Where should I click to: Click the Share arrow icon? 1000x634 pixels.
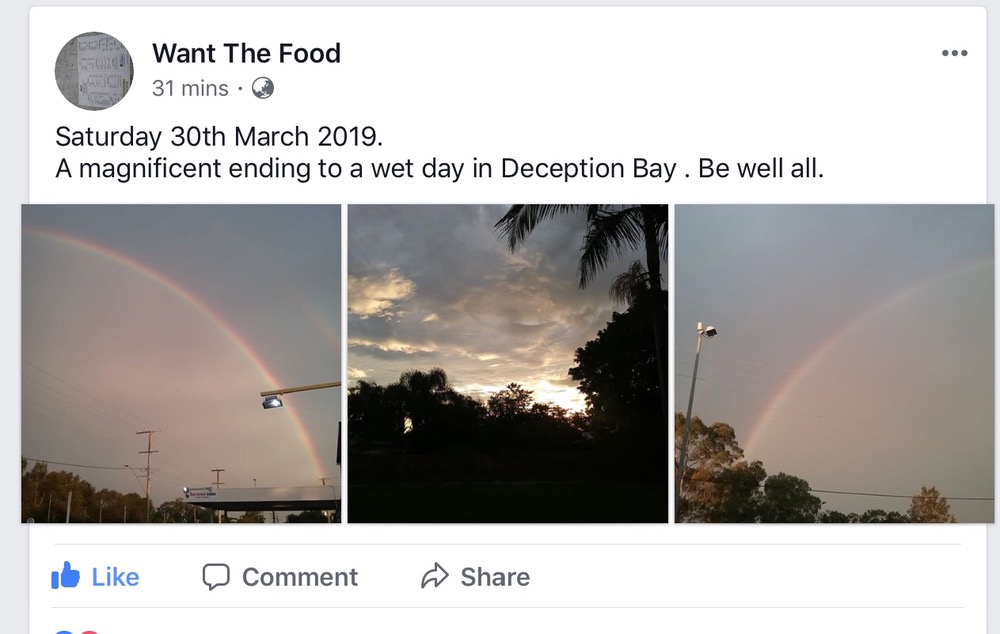pos(435,577)
